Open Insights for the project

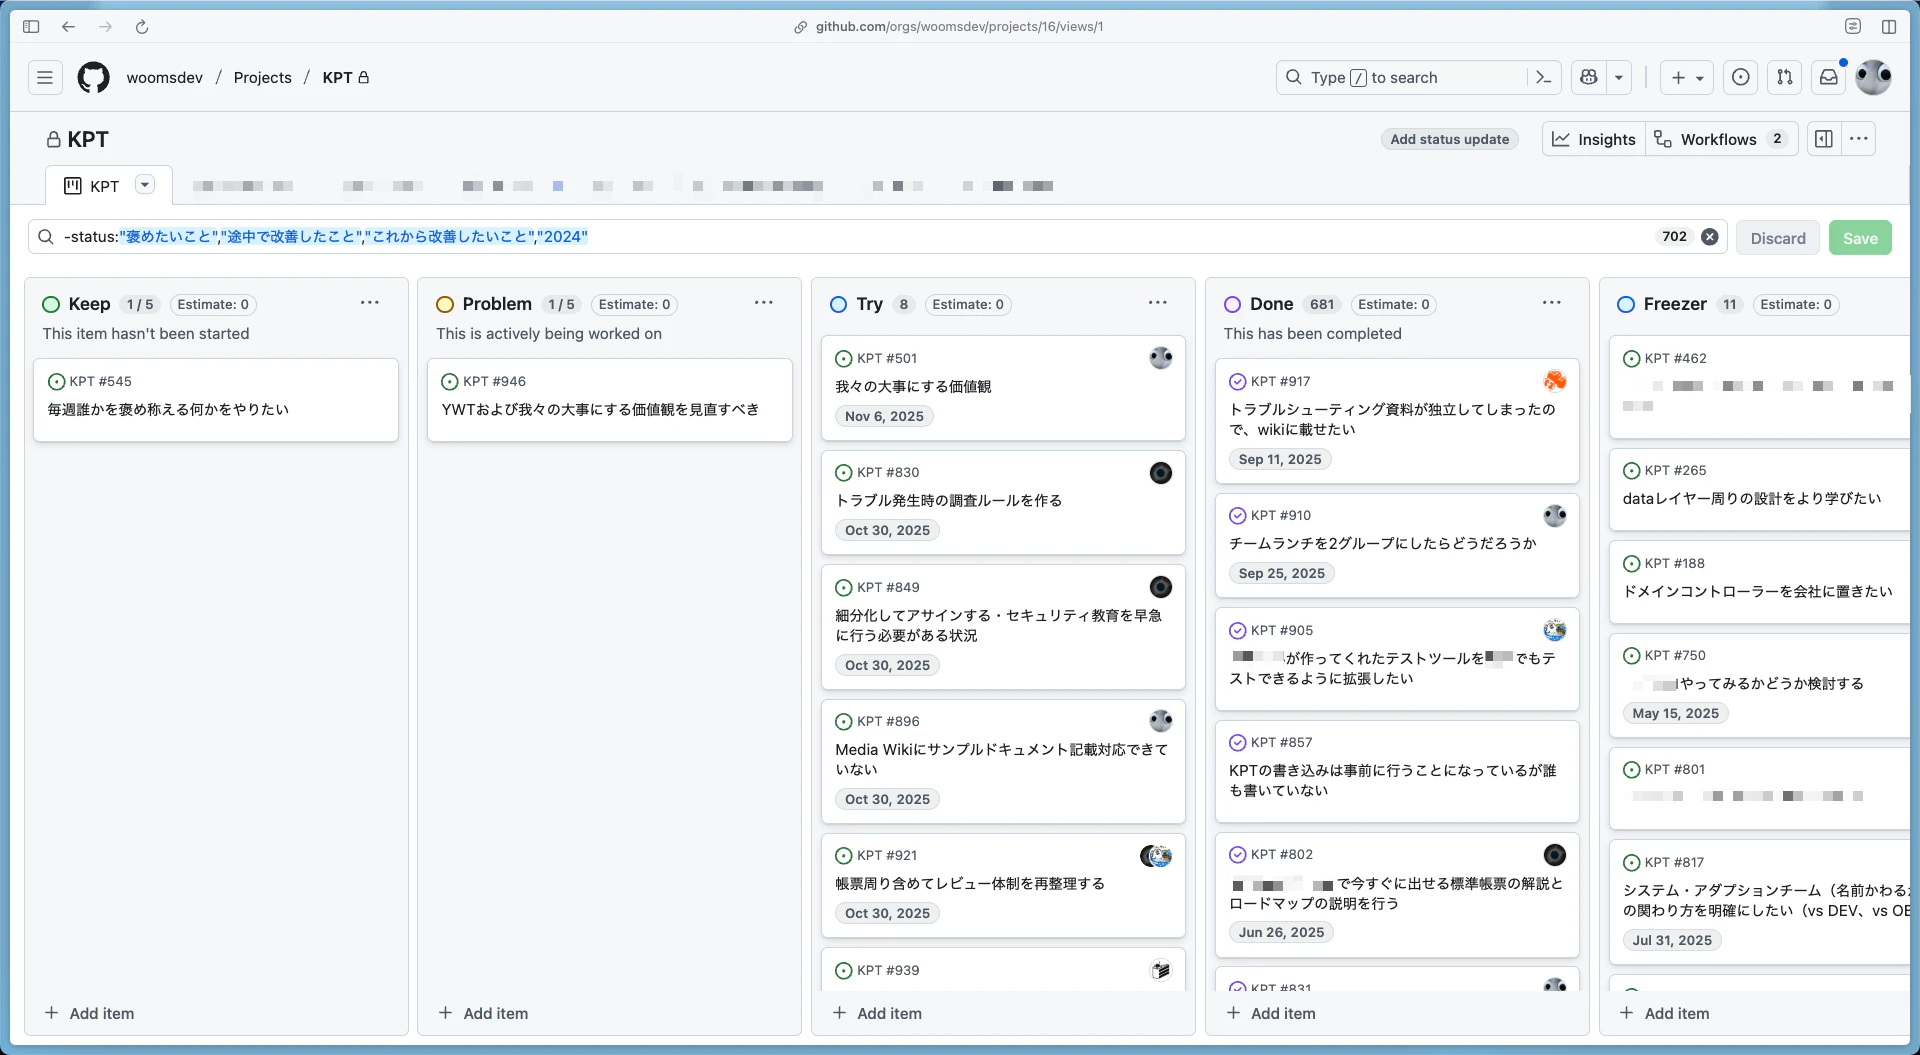click(x=1593, y=139)
